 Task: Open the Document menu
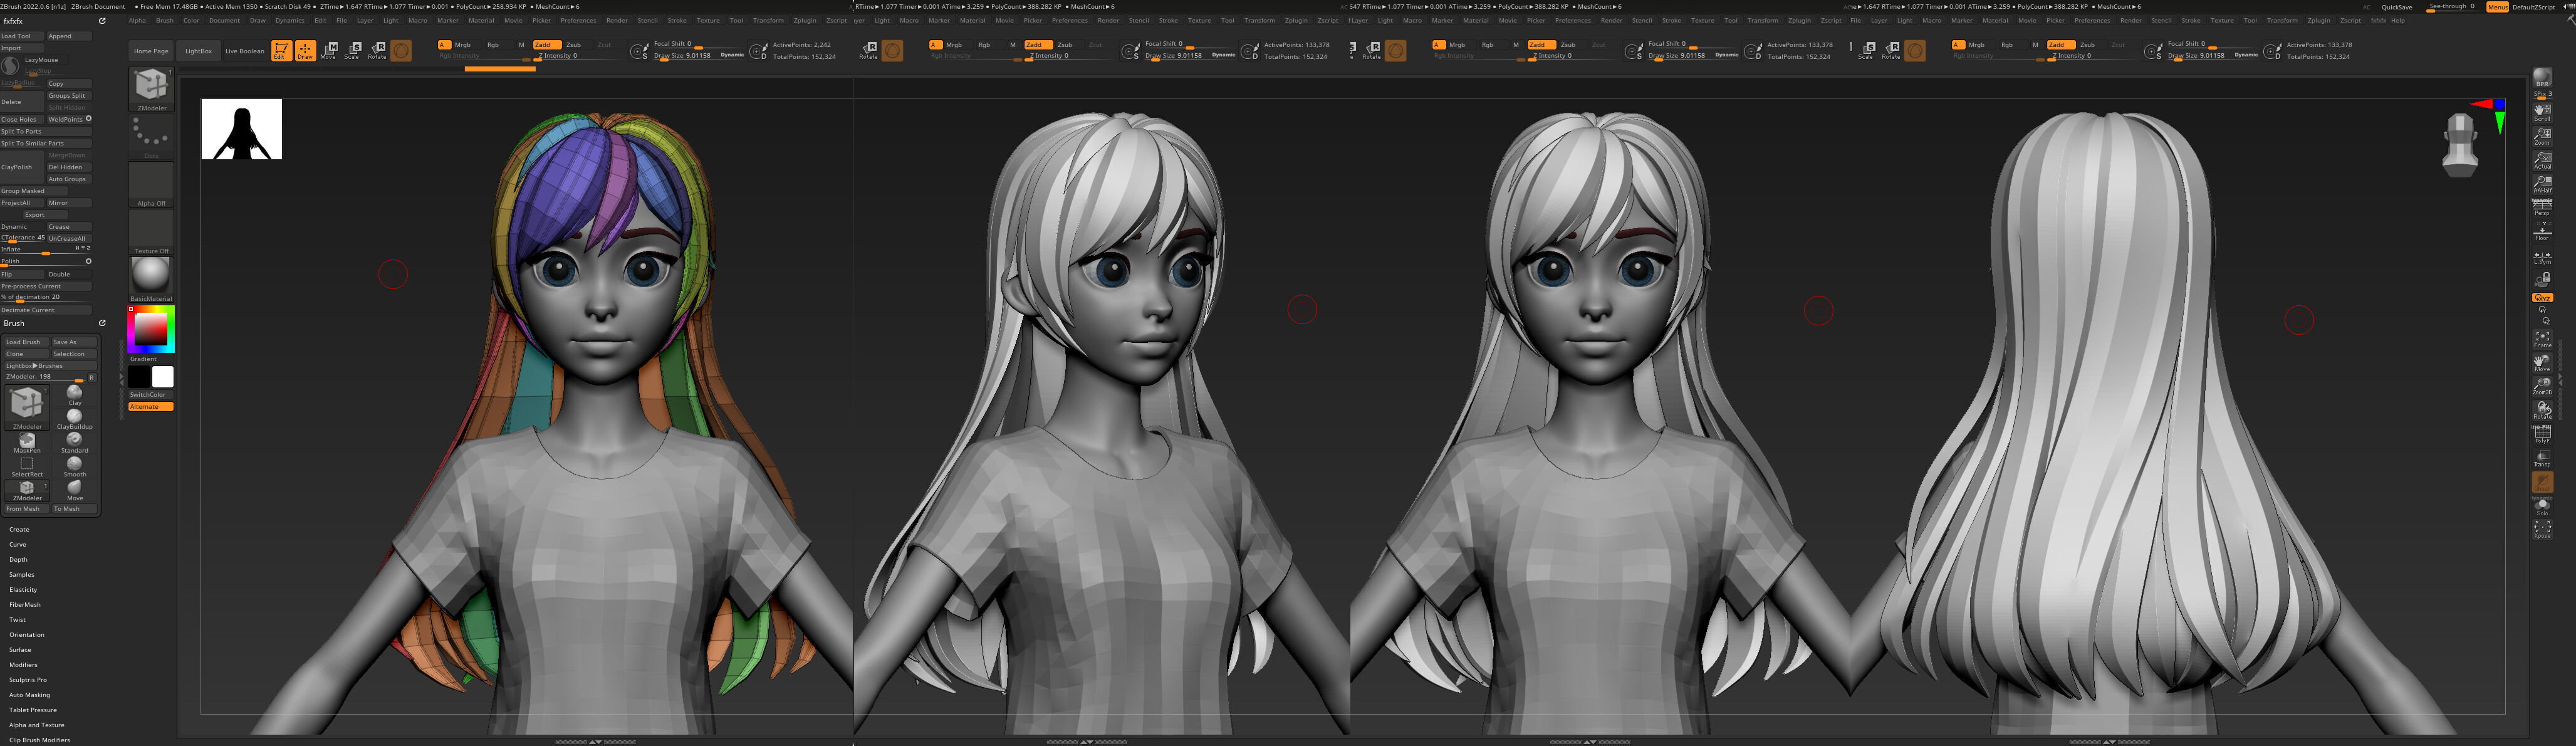(x=224, y=20)
